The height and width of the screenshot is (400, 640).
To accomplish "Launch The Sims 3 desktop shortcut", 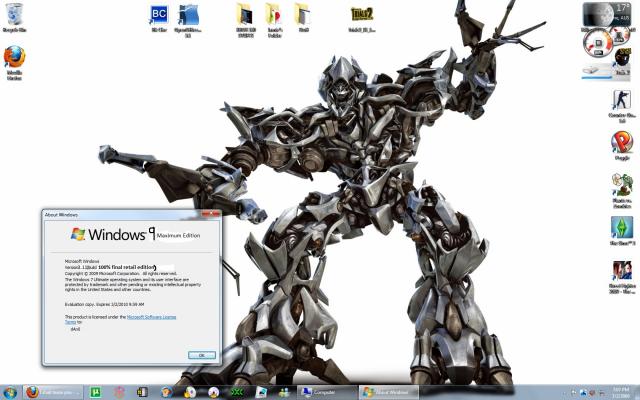I will [x=622, y=230].
